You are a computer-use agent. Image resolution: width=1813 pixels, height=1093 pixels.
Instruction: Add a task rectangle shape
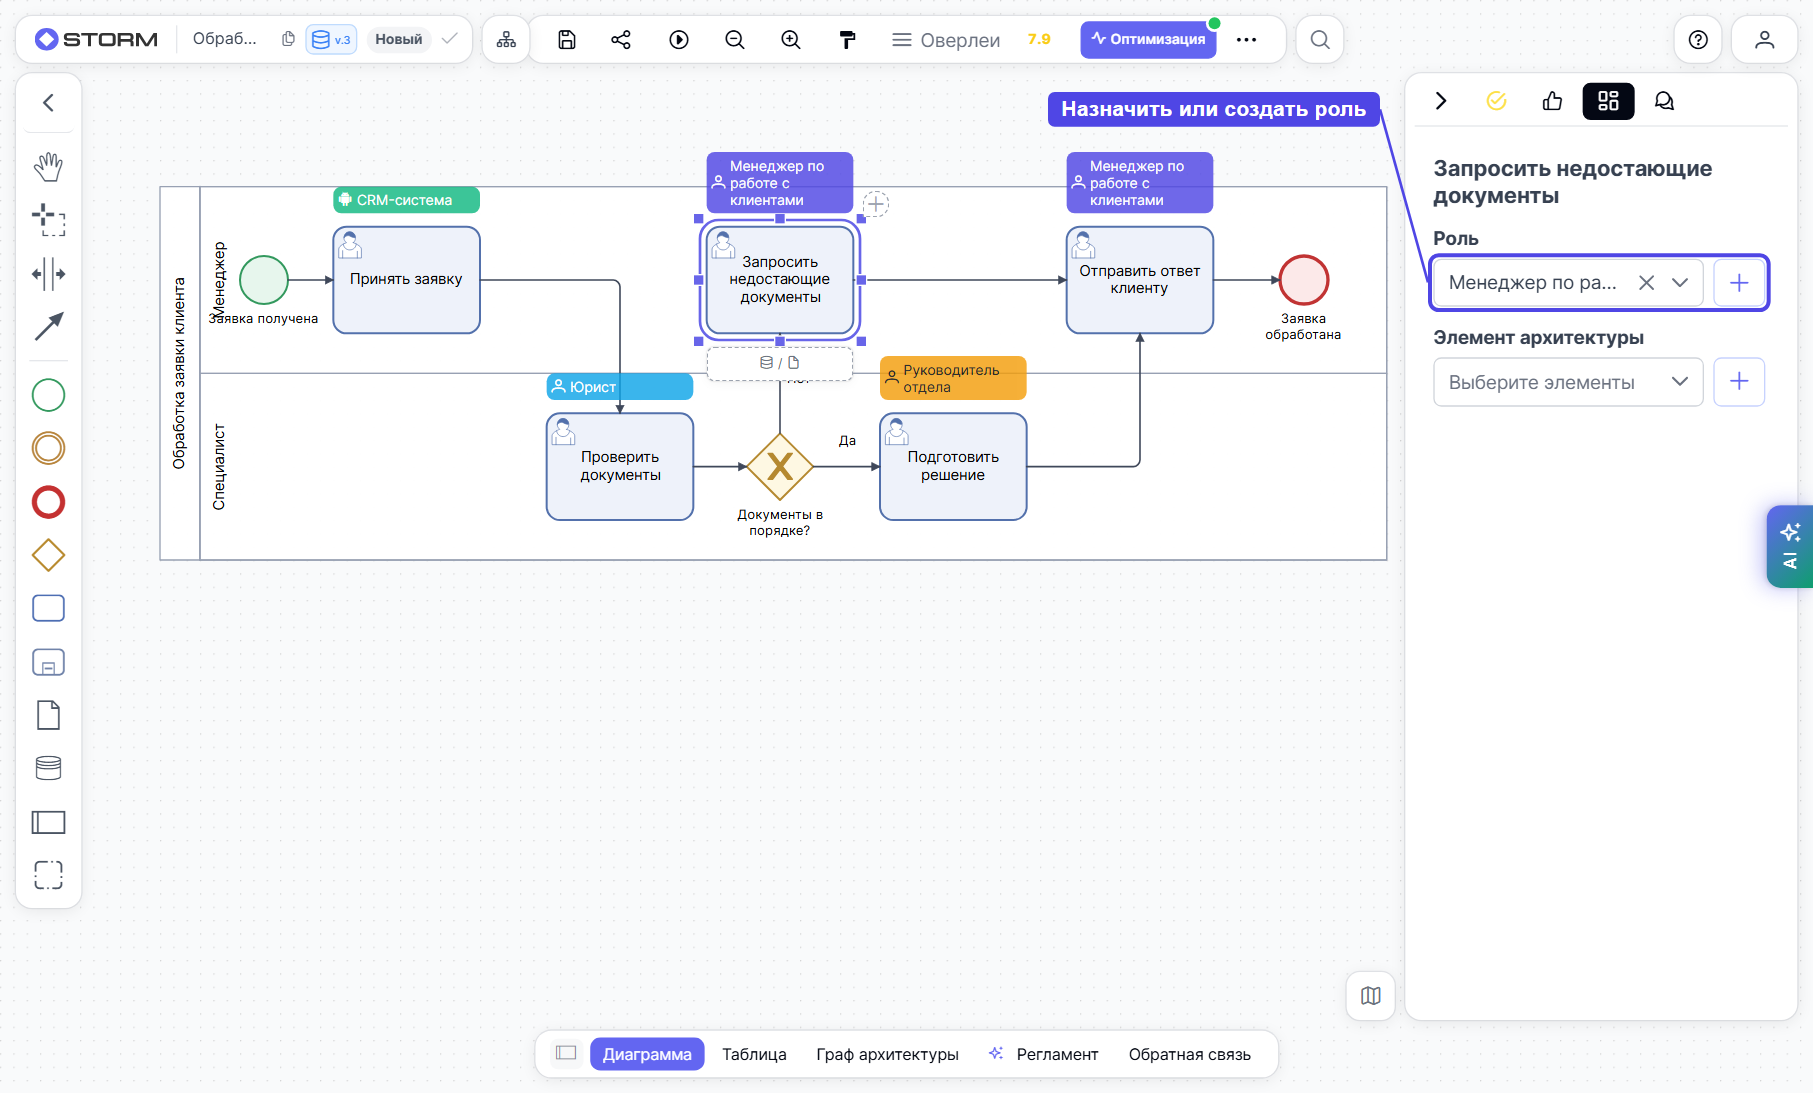48,608
